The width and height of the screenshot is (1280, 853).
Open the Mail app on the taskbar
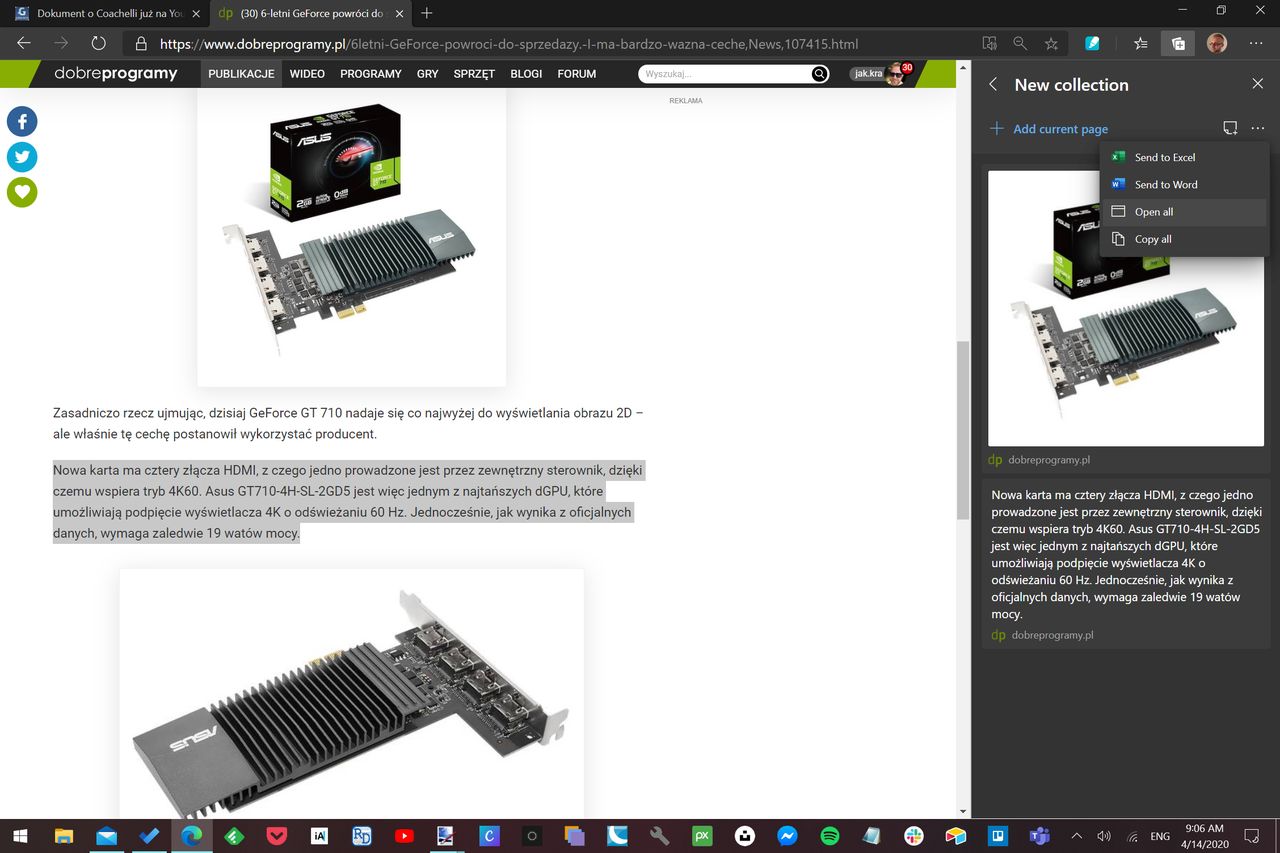pyautogui.click(x=106, y=836)
